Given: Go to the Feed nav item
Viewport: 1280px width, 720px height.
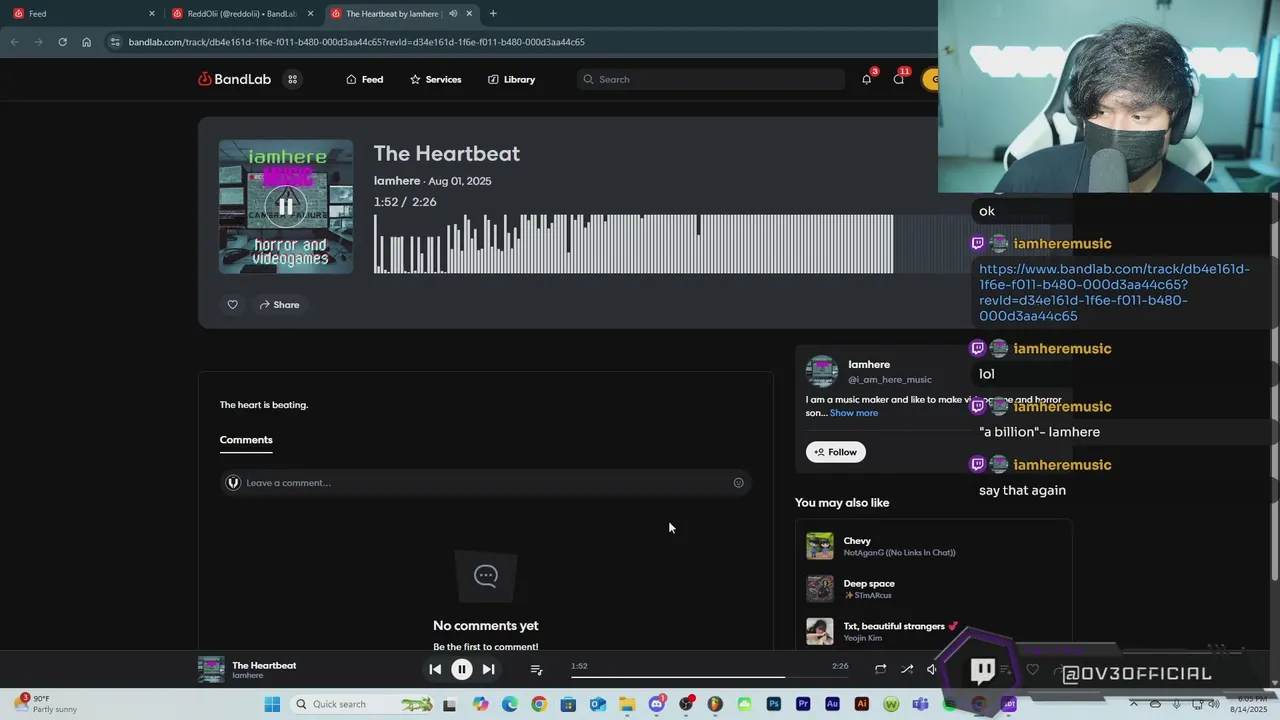Looking at the screenshot, I should pos(364,79).
